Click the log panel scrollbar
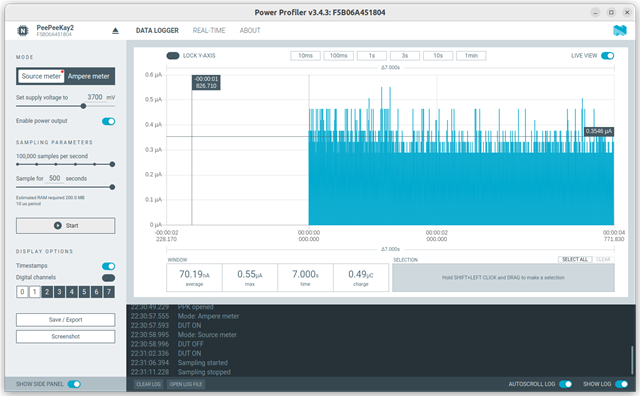Screen dimensions: 640x396 (632, 360)
